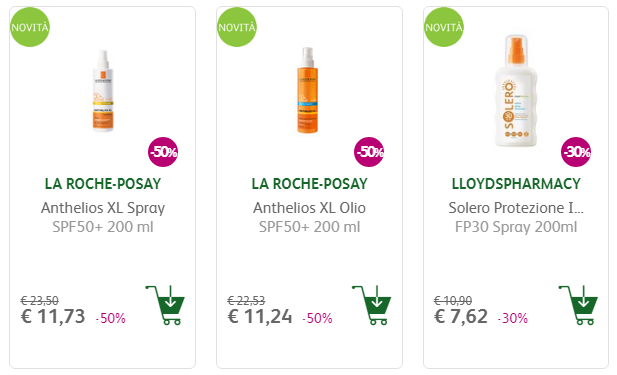Open first LA ROCHE-POSAY brand link
Screen dimensions: 617x375
pyautogui.click(x=103, y=184)
